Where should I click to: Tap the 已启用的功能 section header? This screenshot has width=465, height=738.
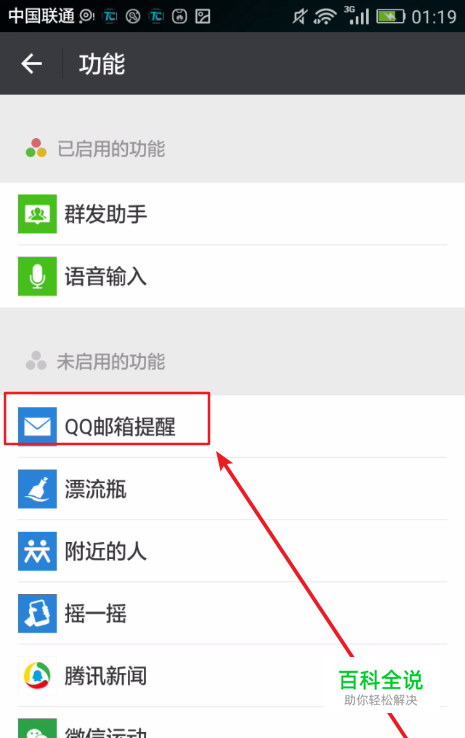pyautogui.click(x=111, y=149)
